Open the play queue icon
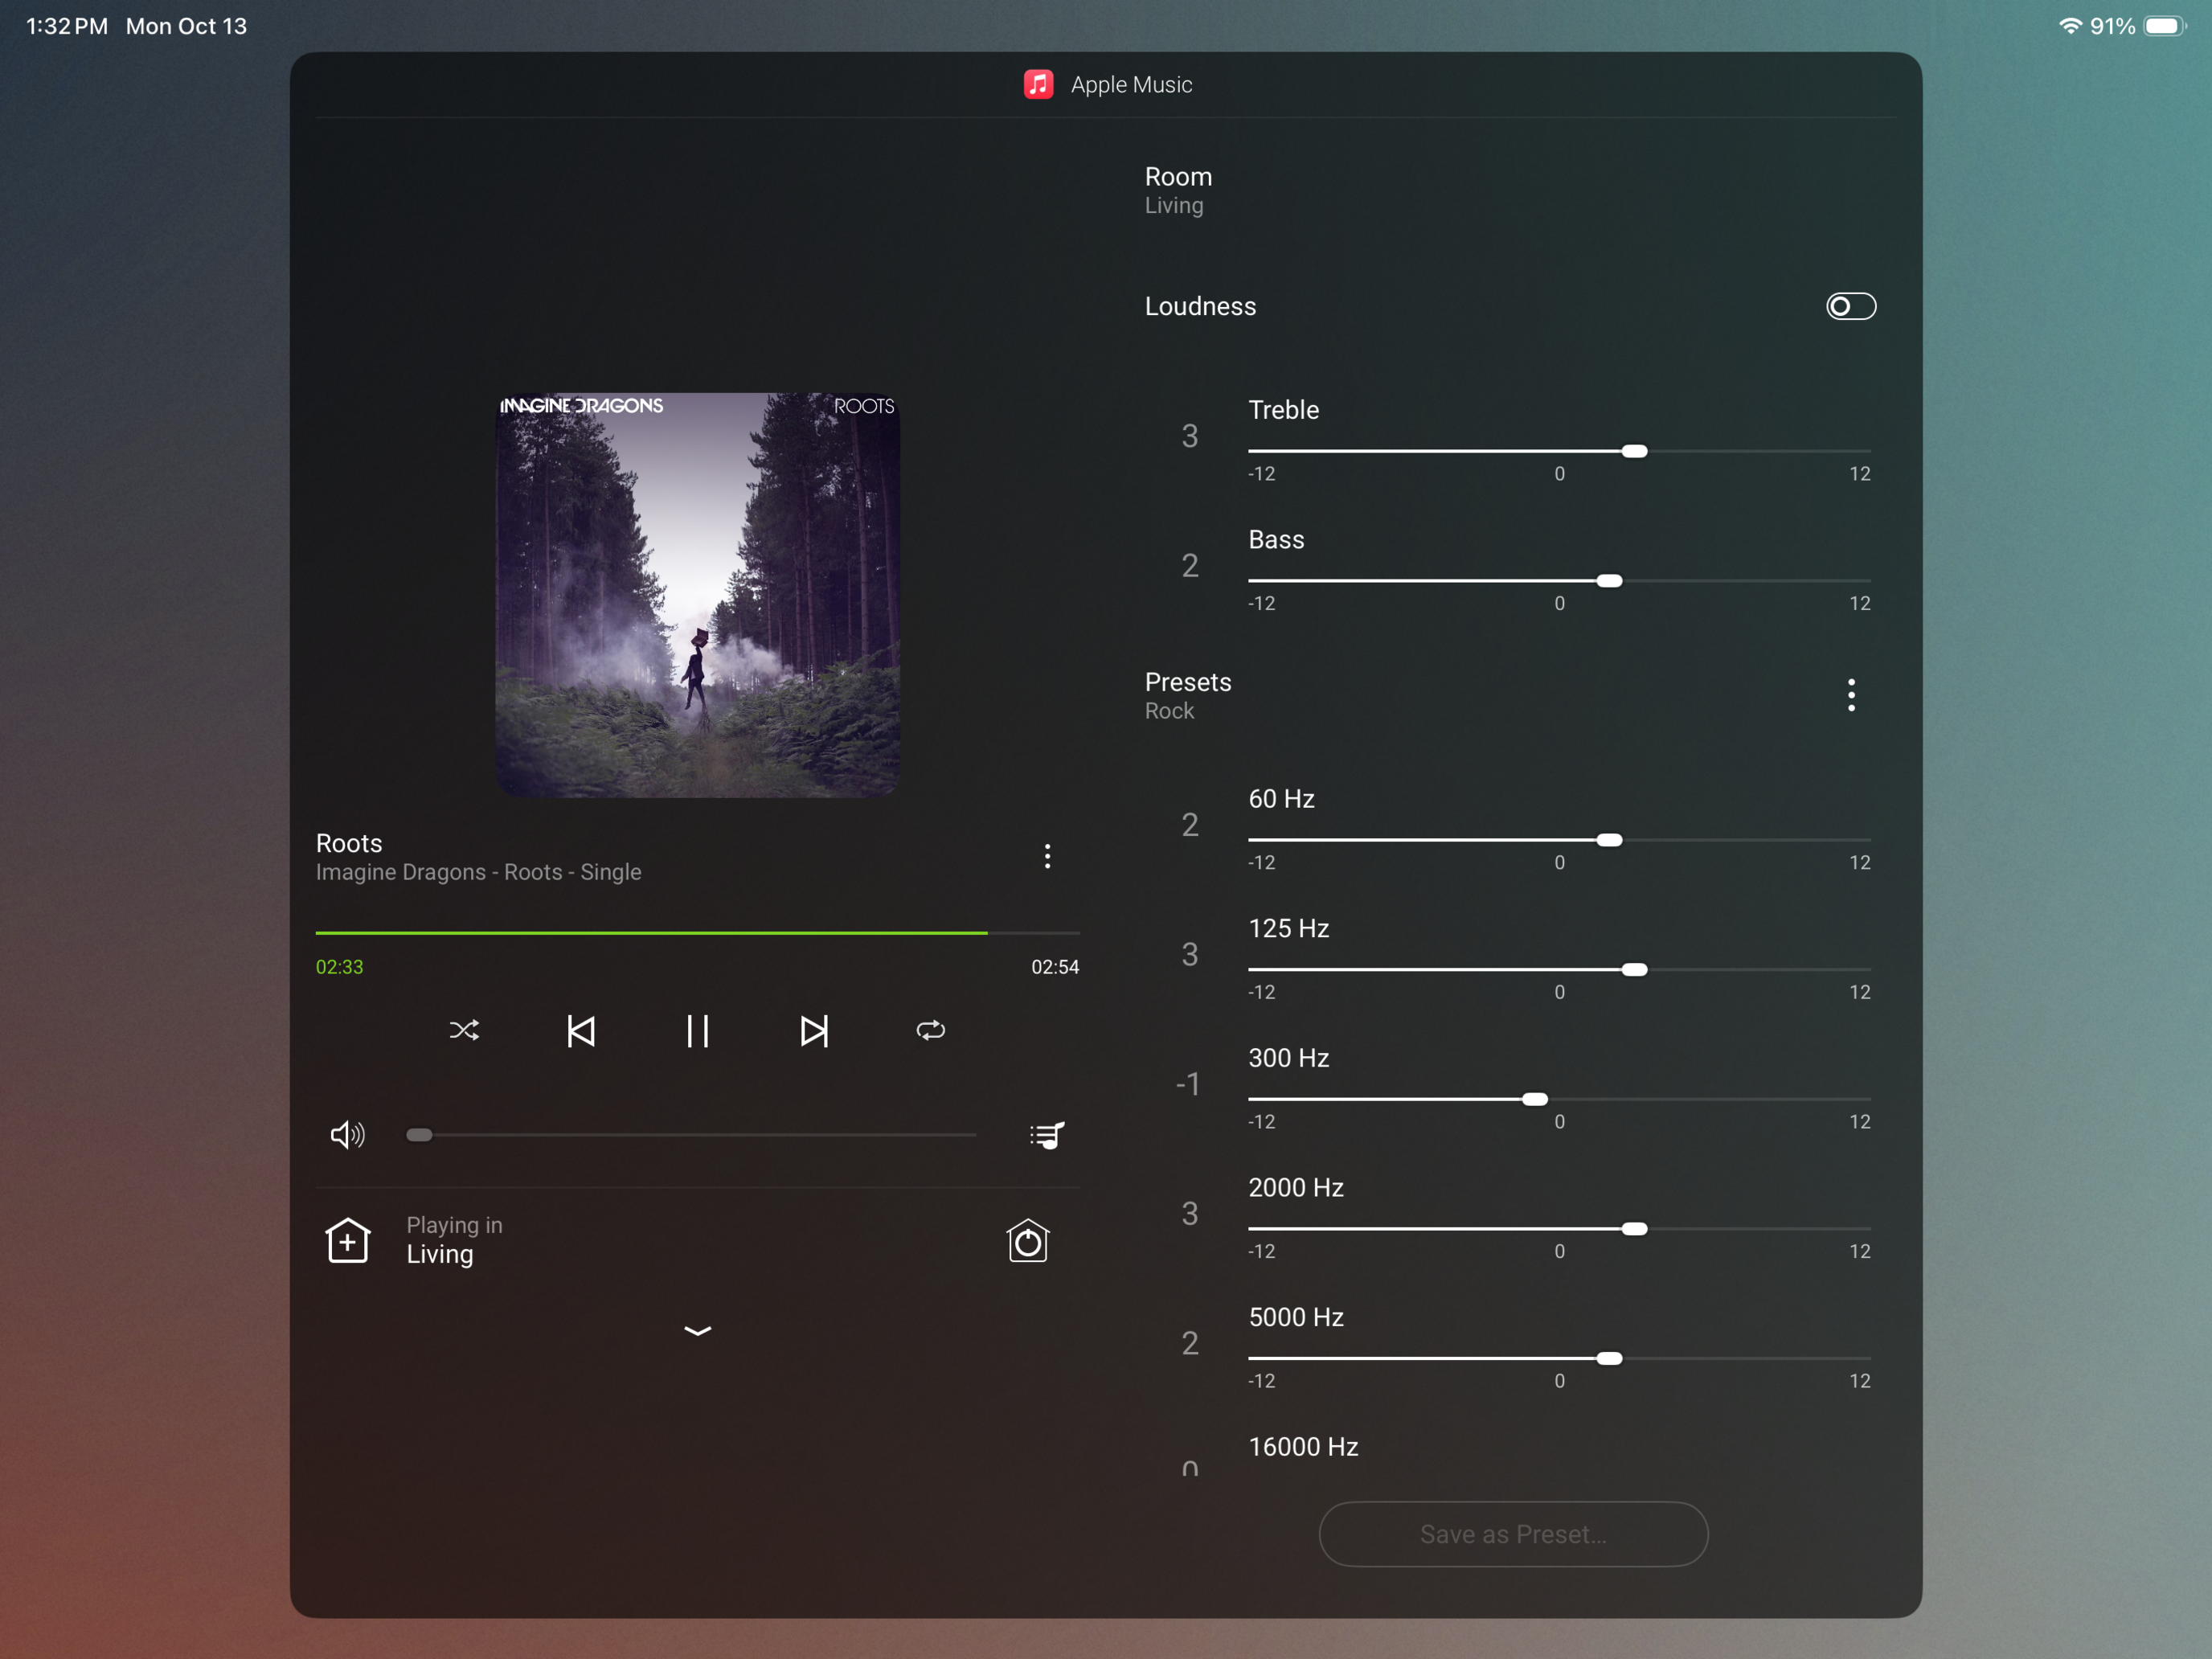The image size is (2212, 1659). click(1047, 1135)
